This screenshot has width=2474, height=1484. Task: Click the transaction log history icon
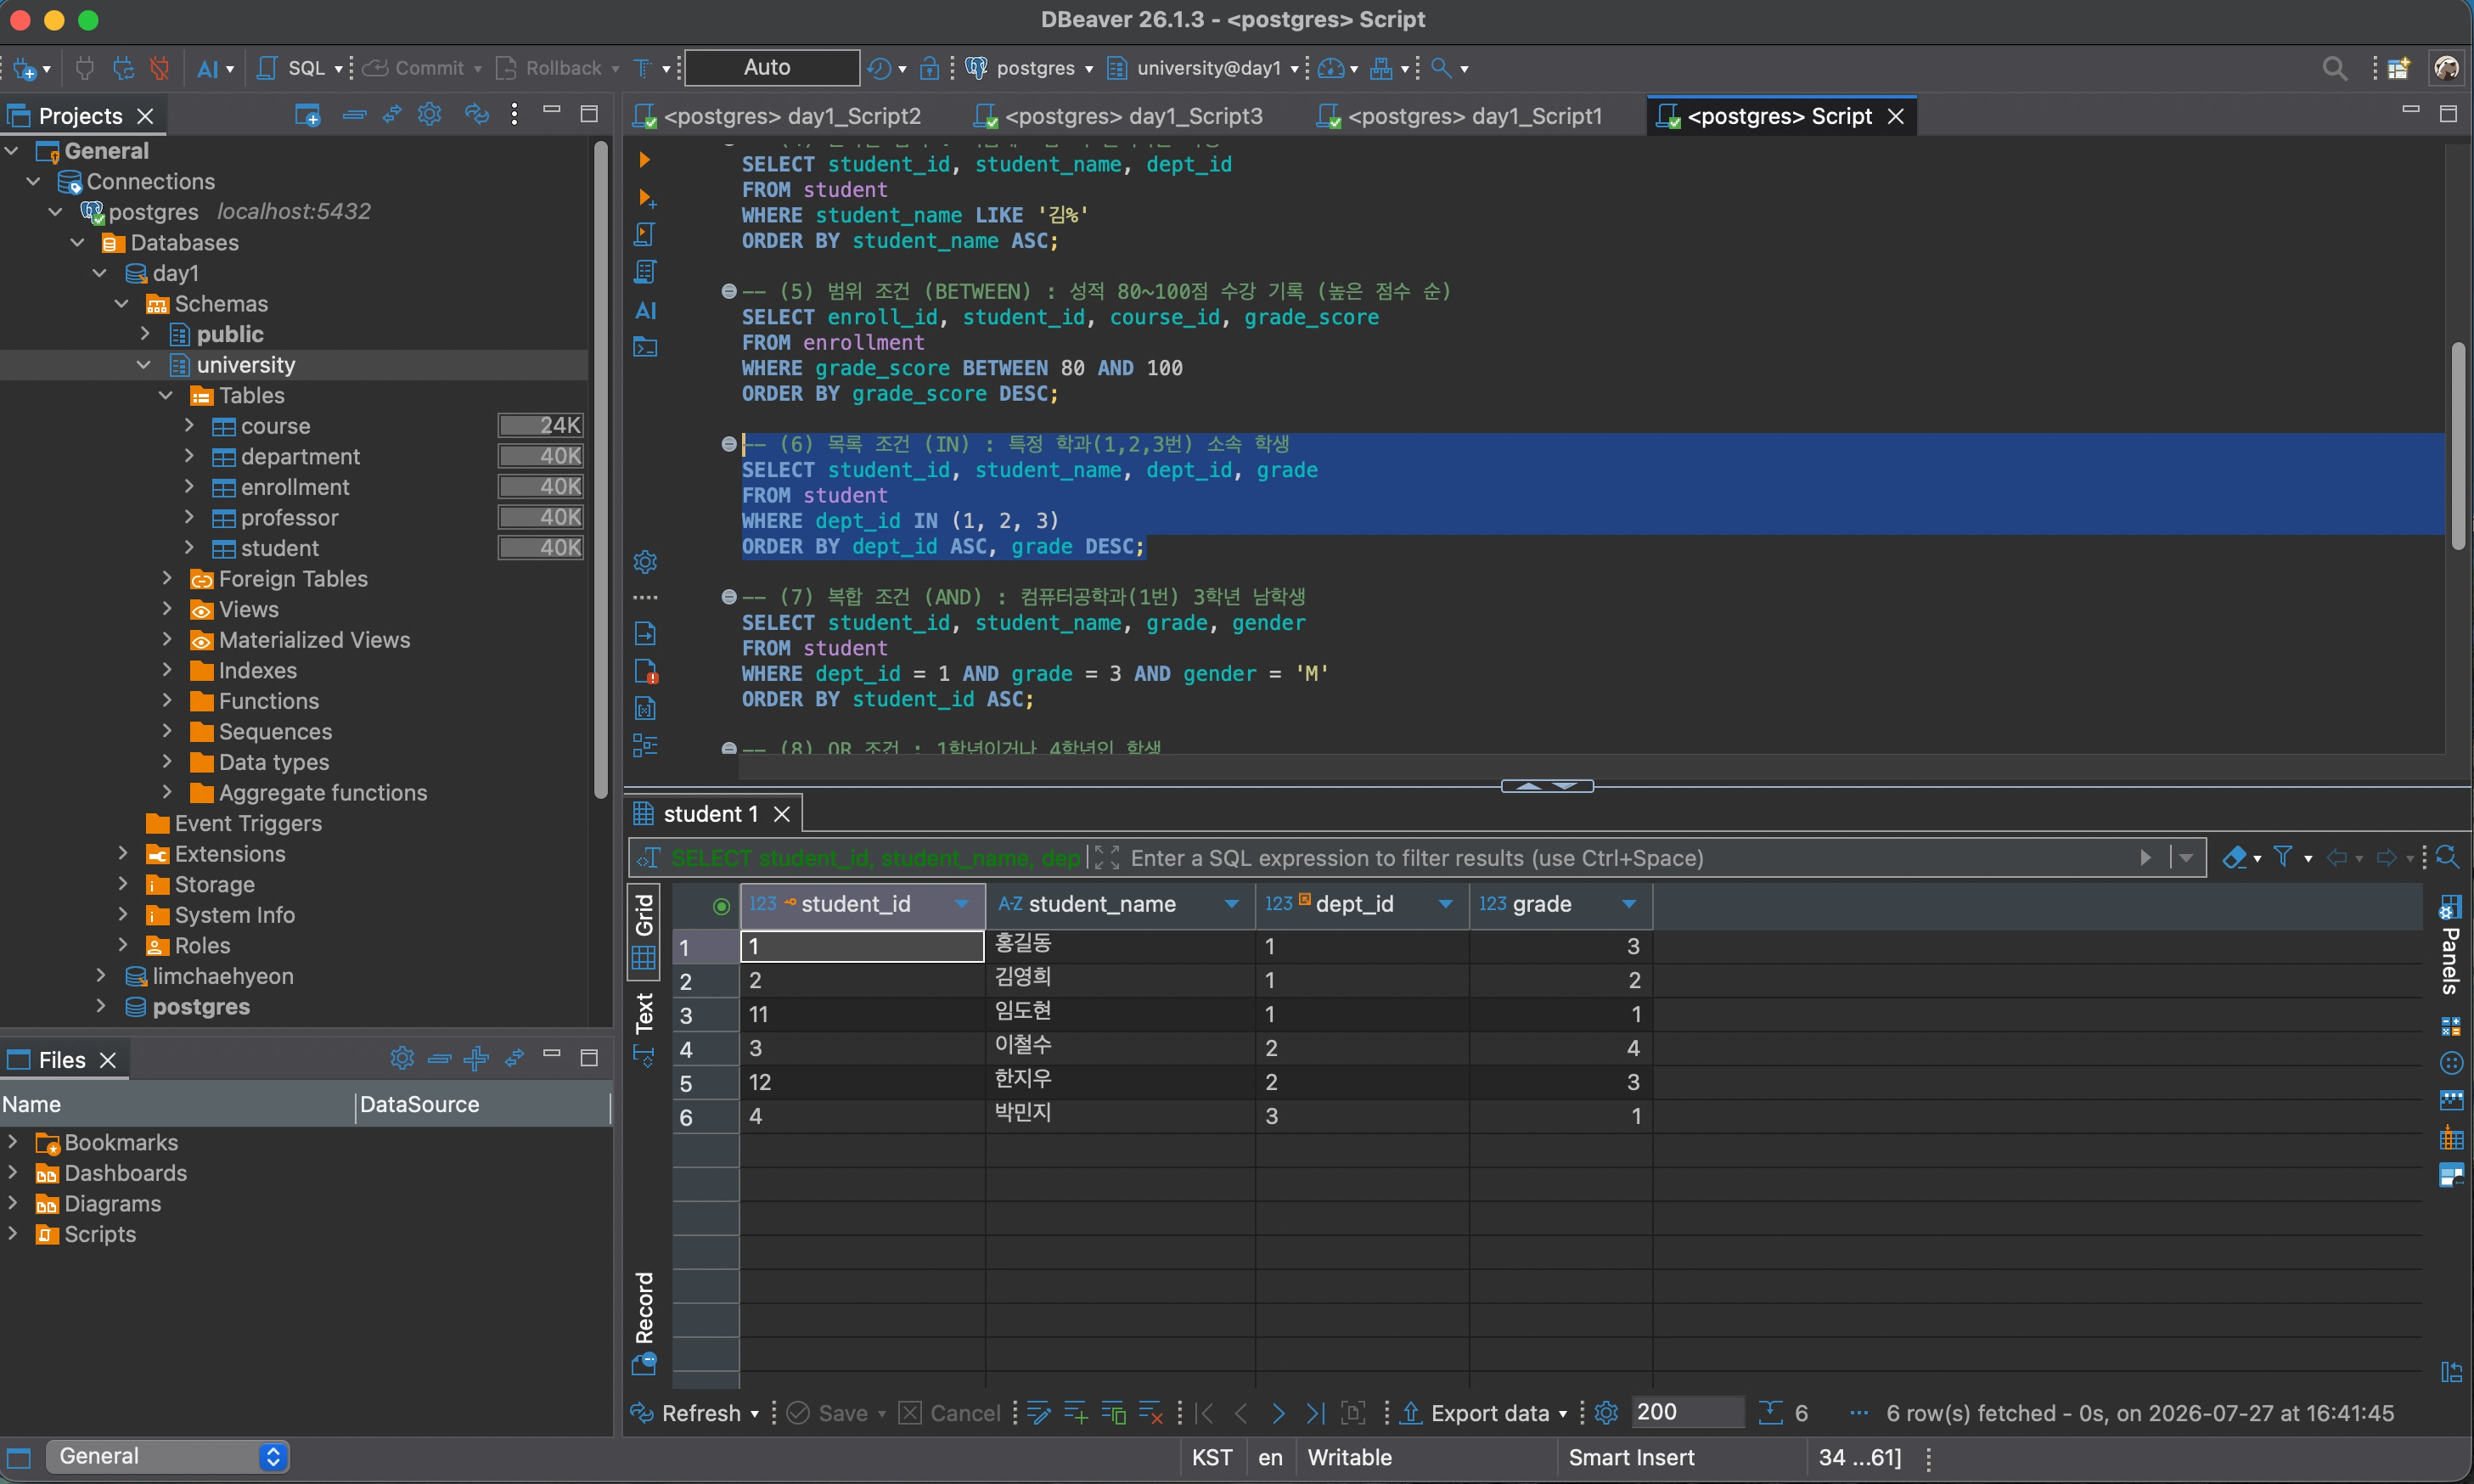pos(878,68)
